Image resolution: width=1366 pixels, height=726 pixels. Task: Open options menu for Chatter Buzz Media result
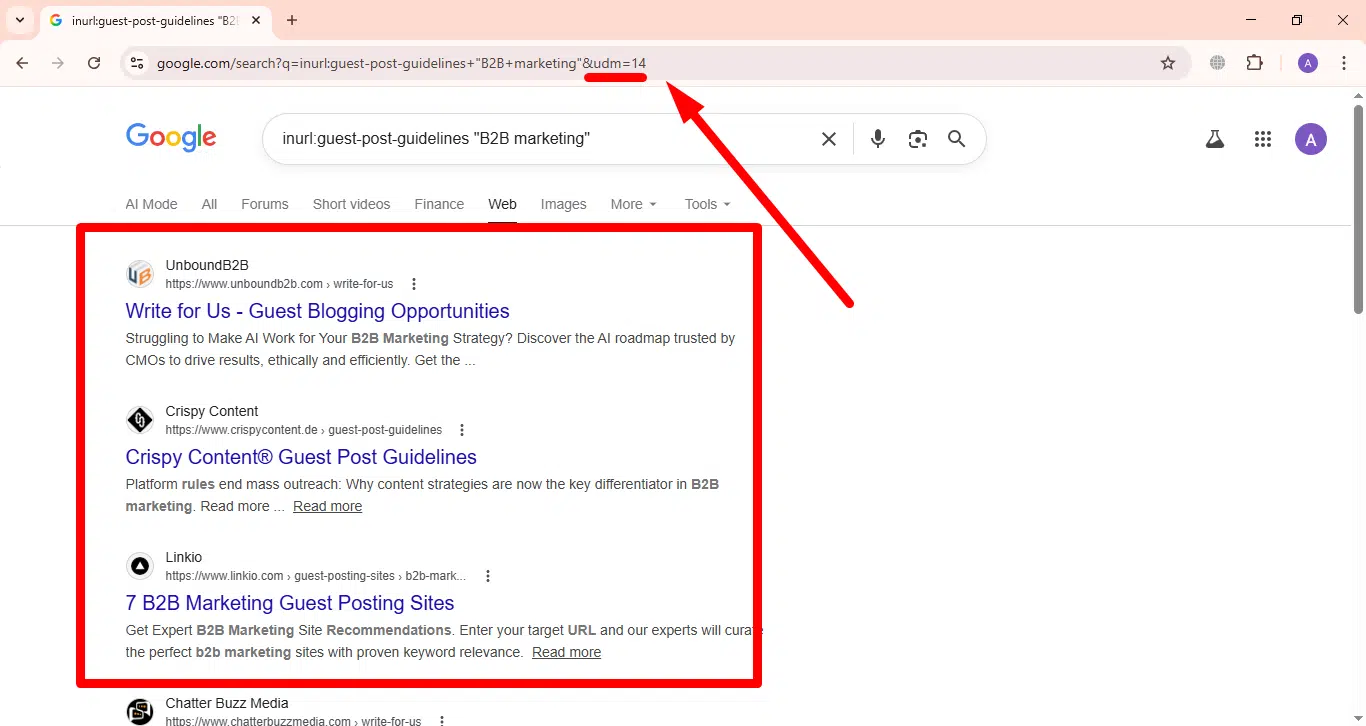click(x=441, y=721)
